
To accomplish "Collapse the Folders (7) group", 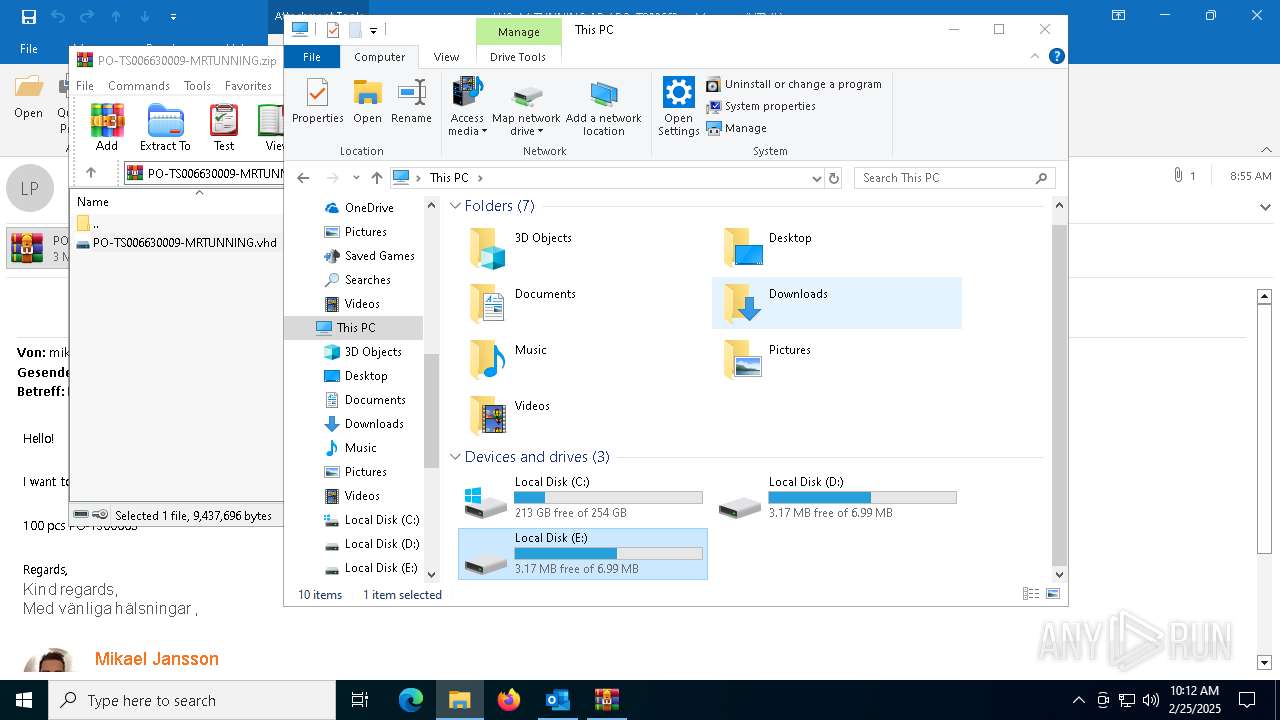I will [455, 206].
